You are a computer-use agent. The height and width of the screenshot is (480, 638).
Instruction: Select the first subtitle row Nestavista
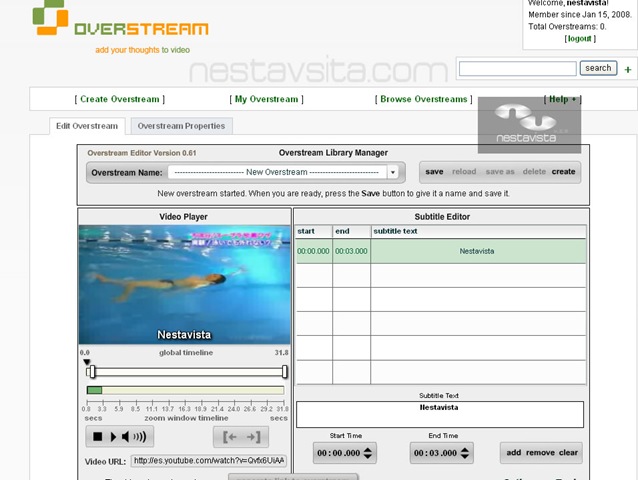tap(476, 251)
